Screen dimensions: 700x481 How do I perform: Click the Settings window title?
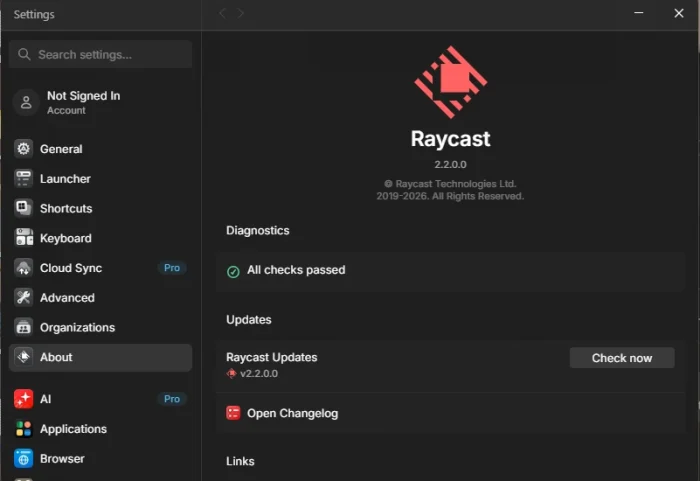click(x=34, y=14)
